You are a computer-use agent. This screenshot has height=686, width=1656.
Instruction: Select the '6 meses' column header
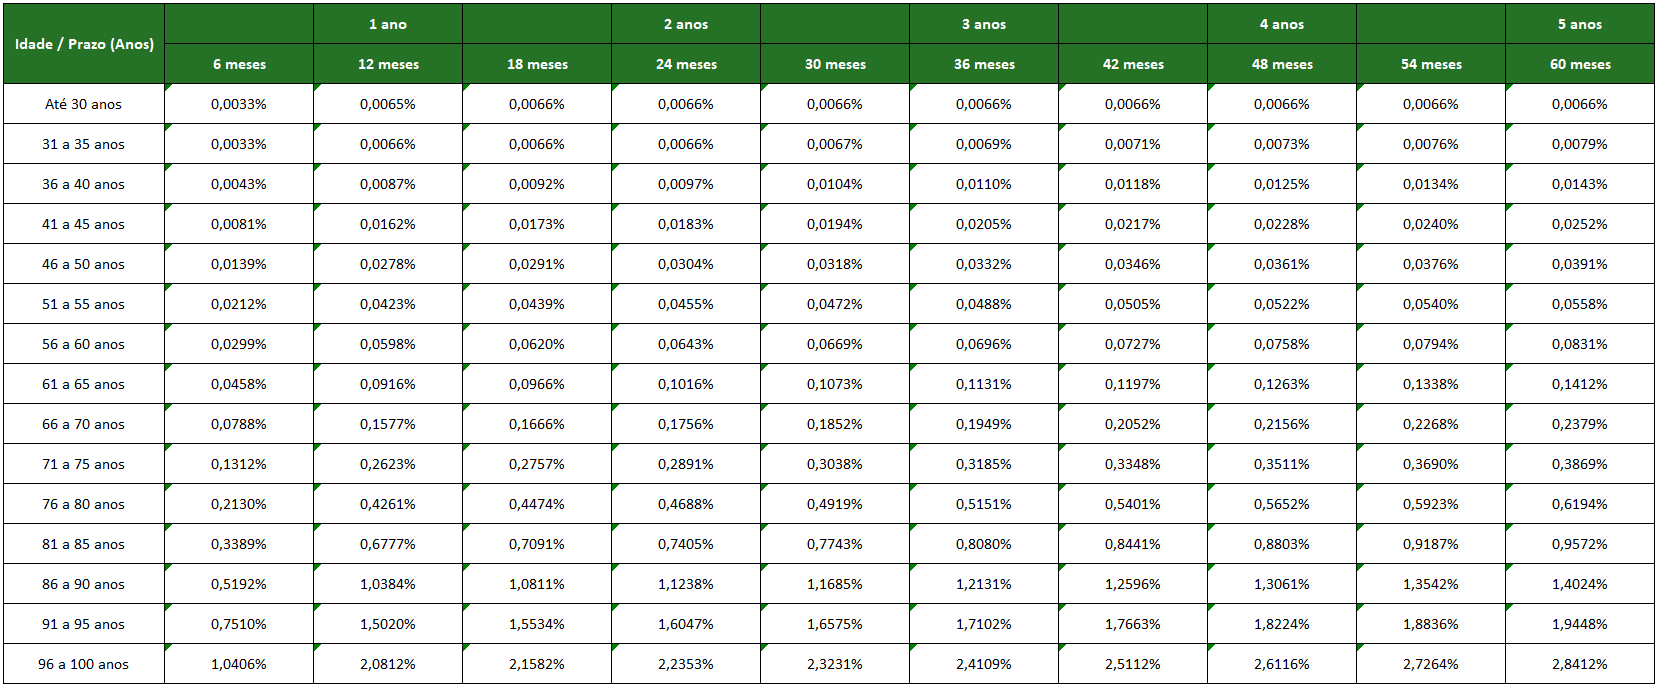click(x=239, y=64)
